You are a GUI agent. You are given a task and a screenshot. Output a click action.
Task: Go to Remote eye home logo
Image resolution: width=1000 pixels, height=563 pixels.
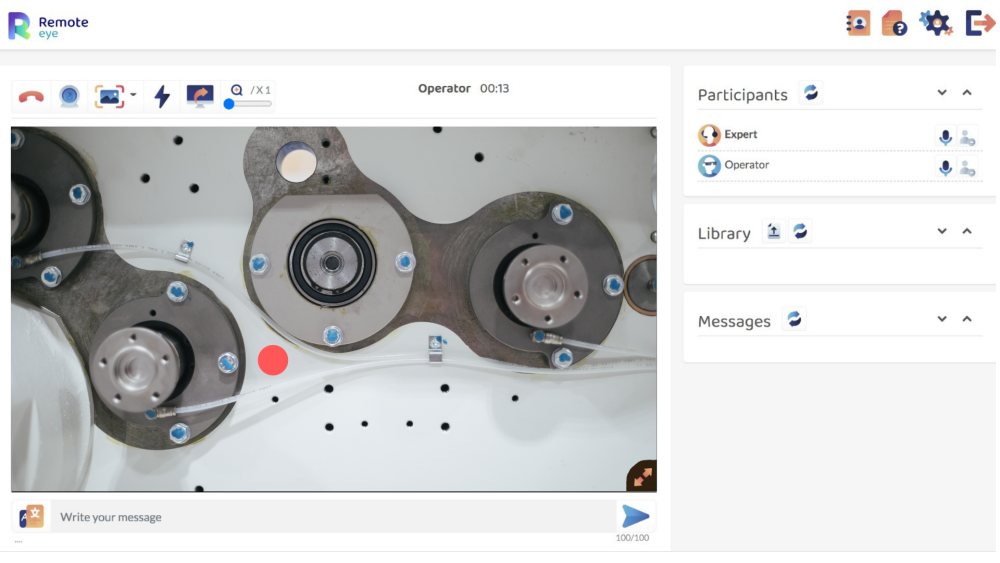[x=48, y=26]
